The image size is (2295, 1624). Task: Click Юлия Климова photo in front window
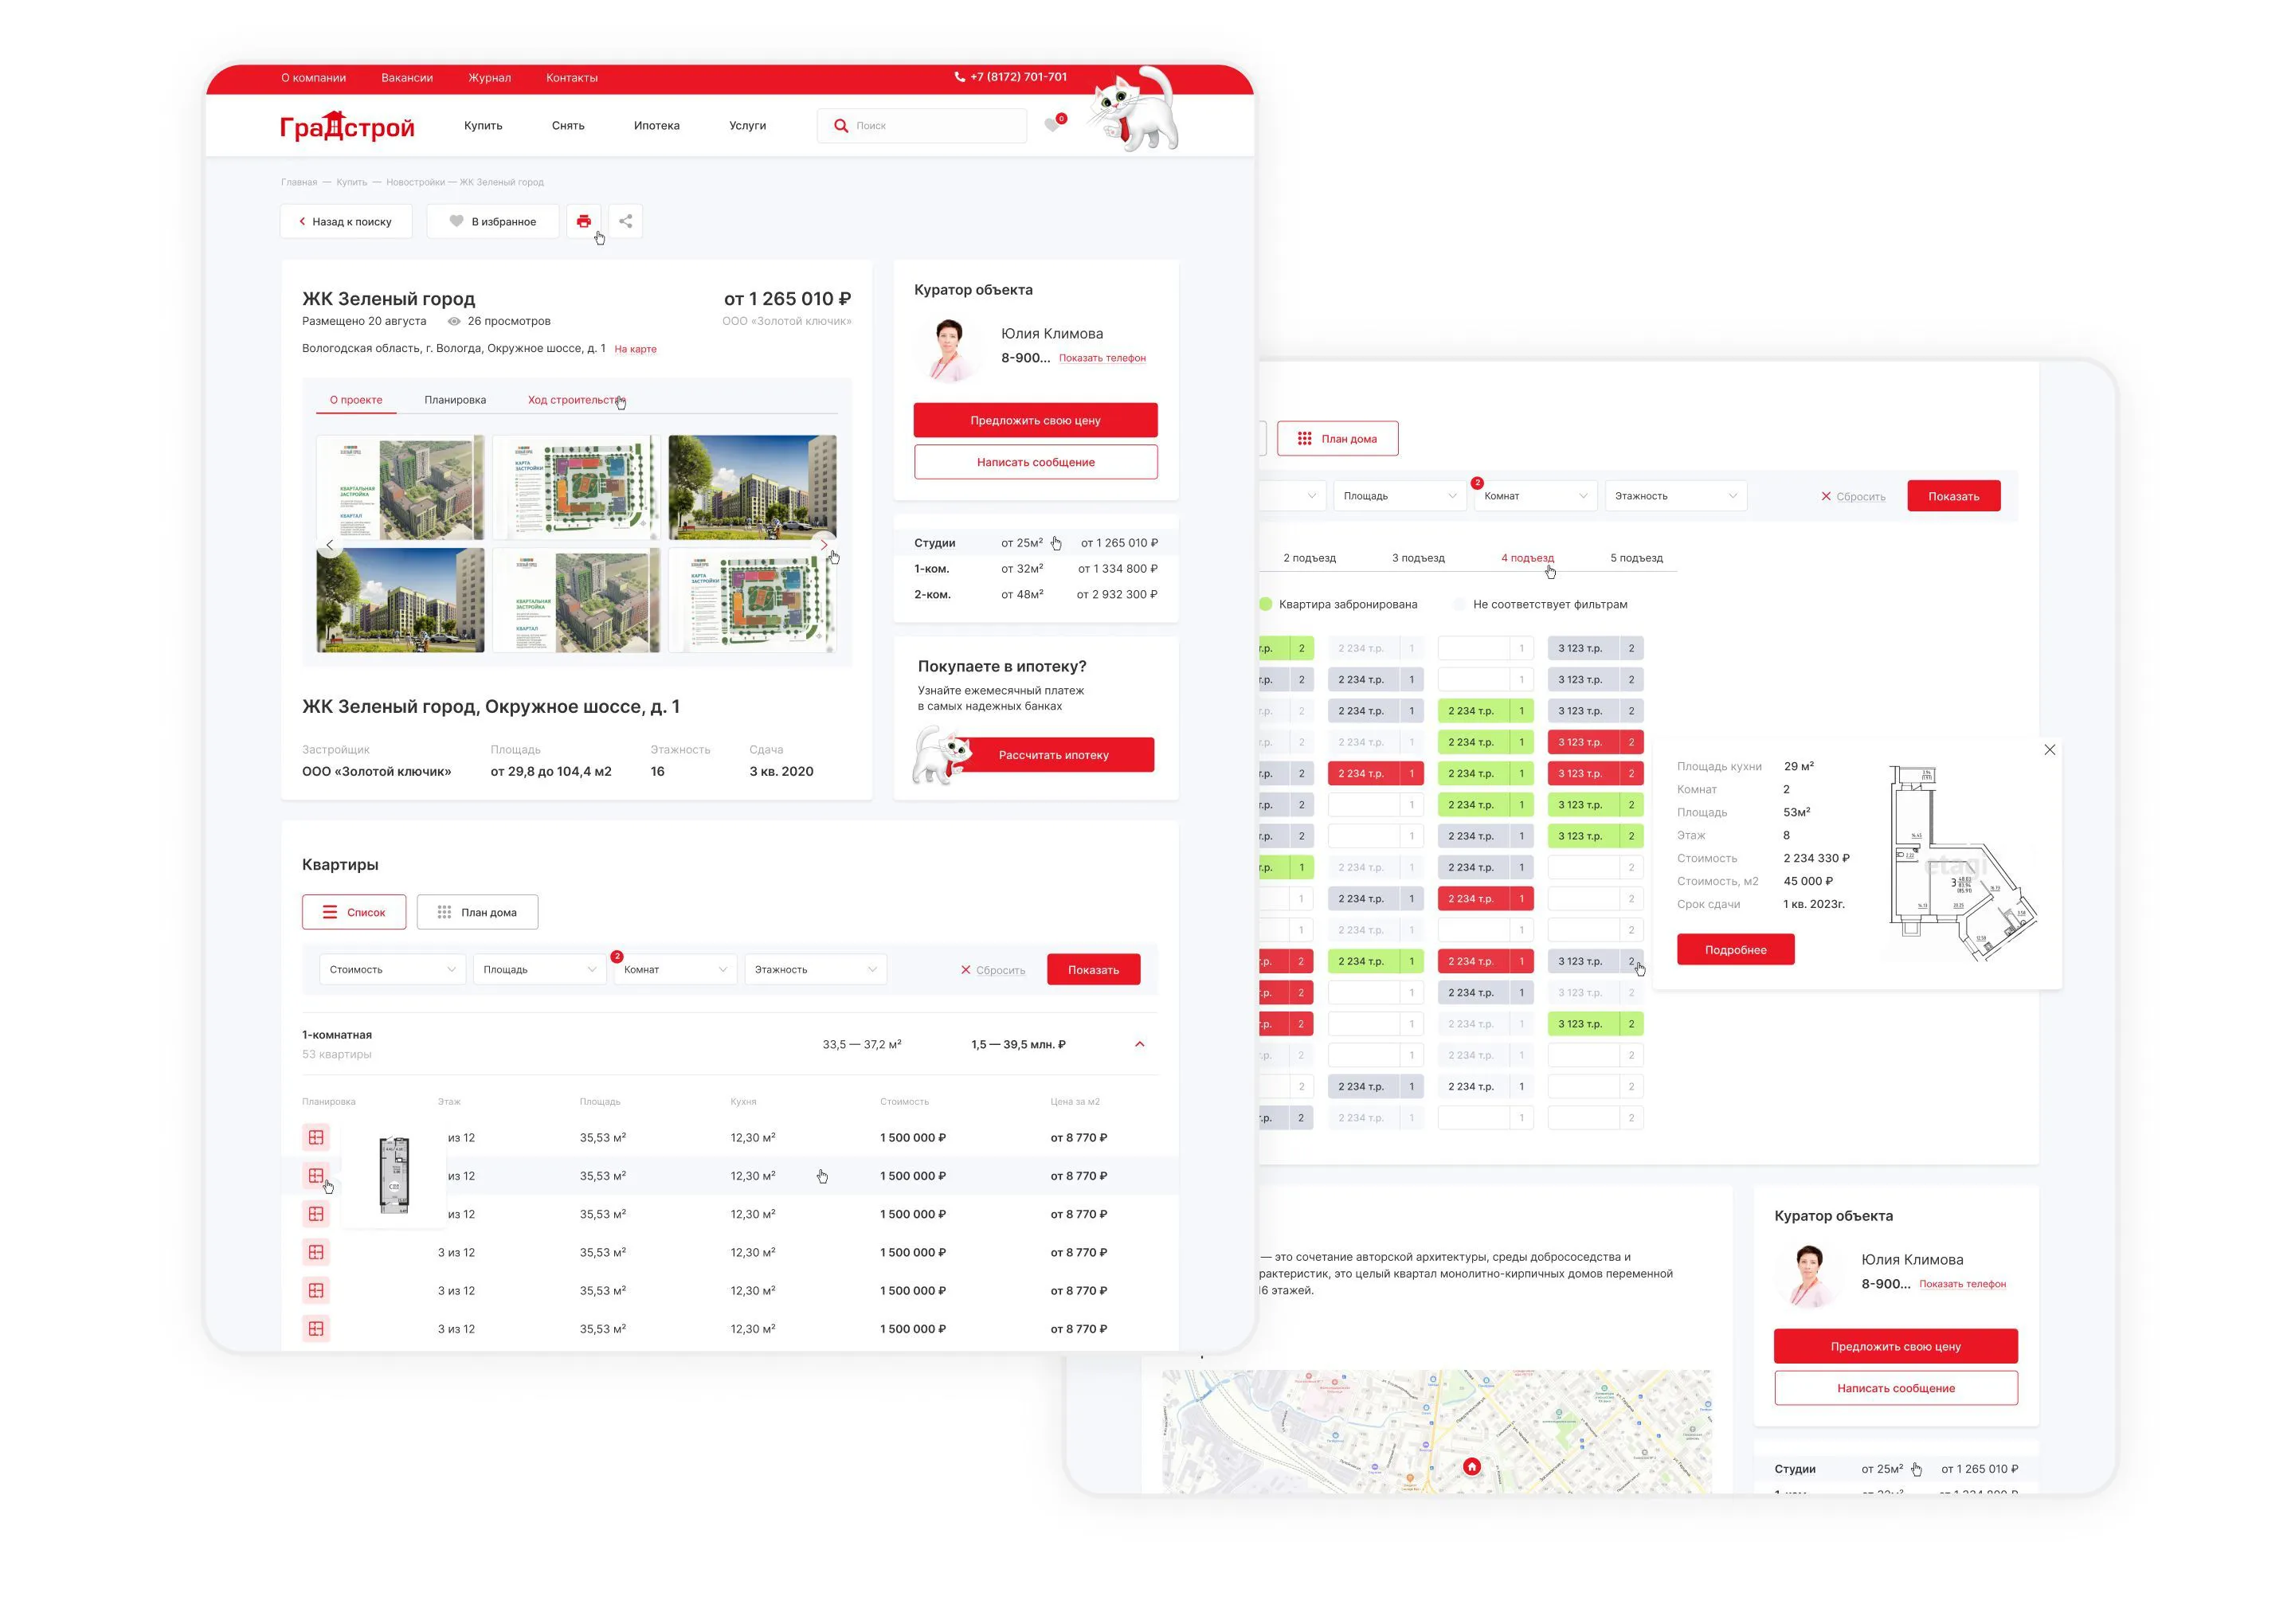coord(948,348)
